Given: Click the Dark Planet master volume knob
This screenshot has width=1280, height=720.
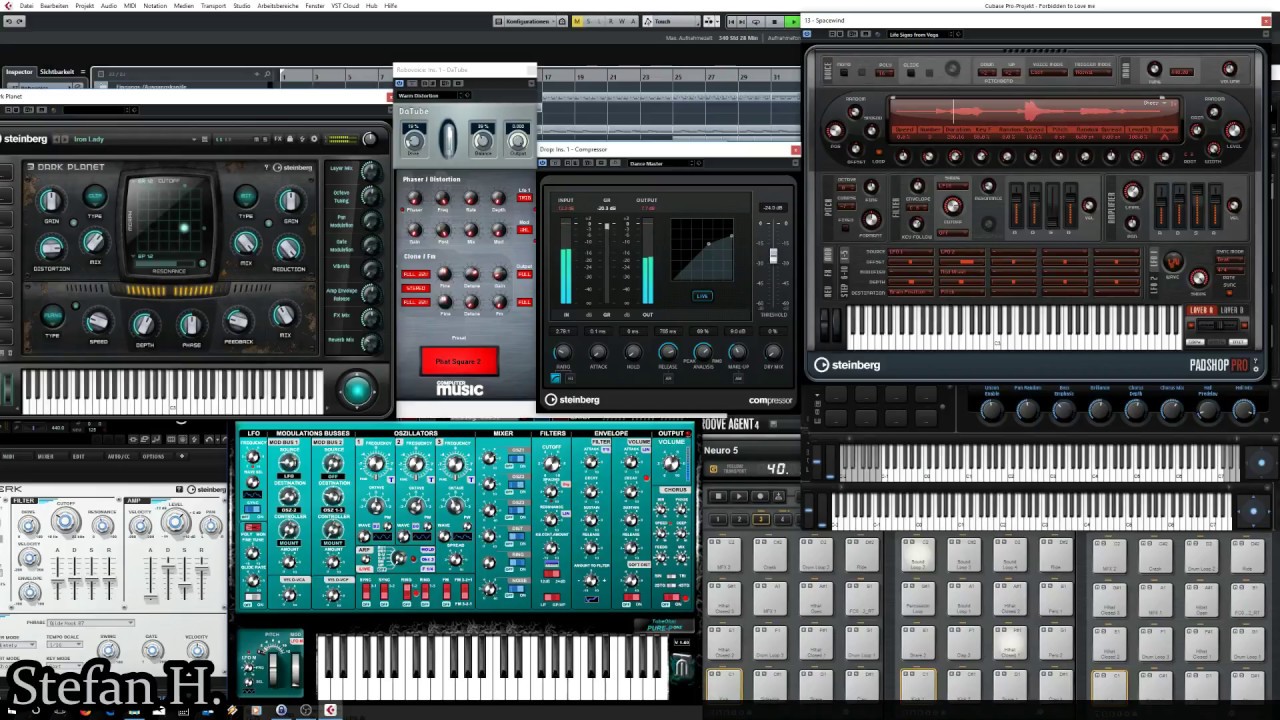Looking at the screenshot, I should pyautogui.click(x=370, y=139).
